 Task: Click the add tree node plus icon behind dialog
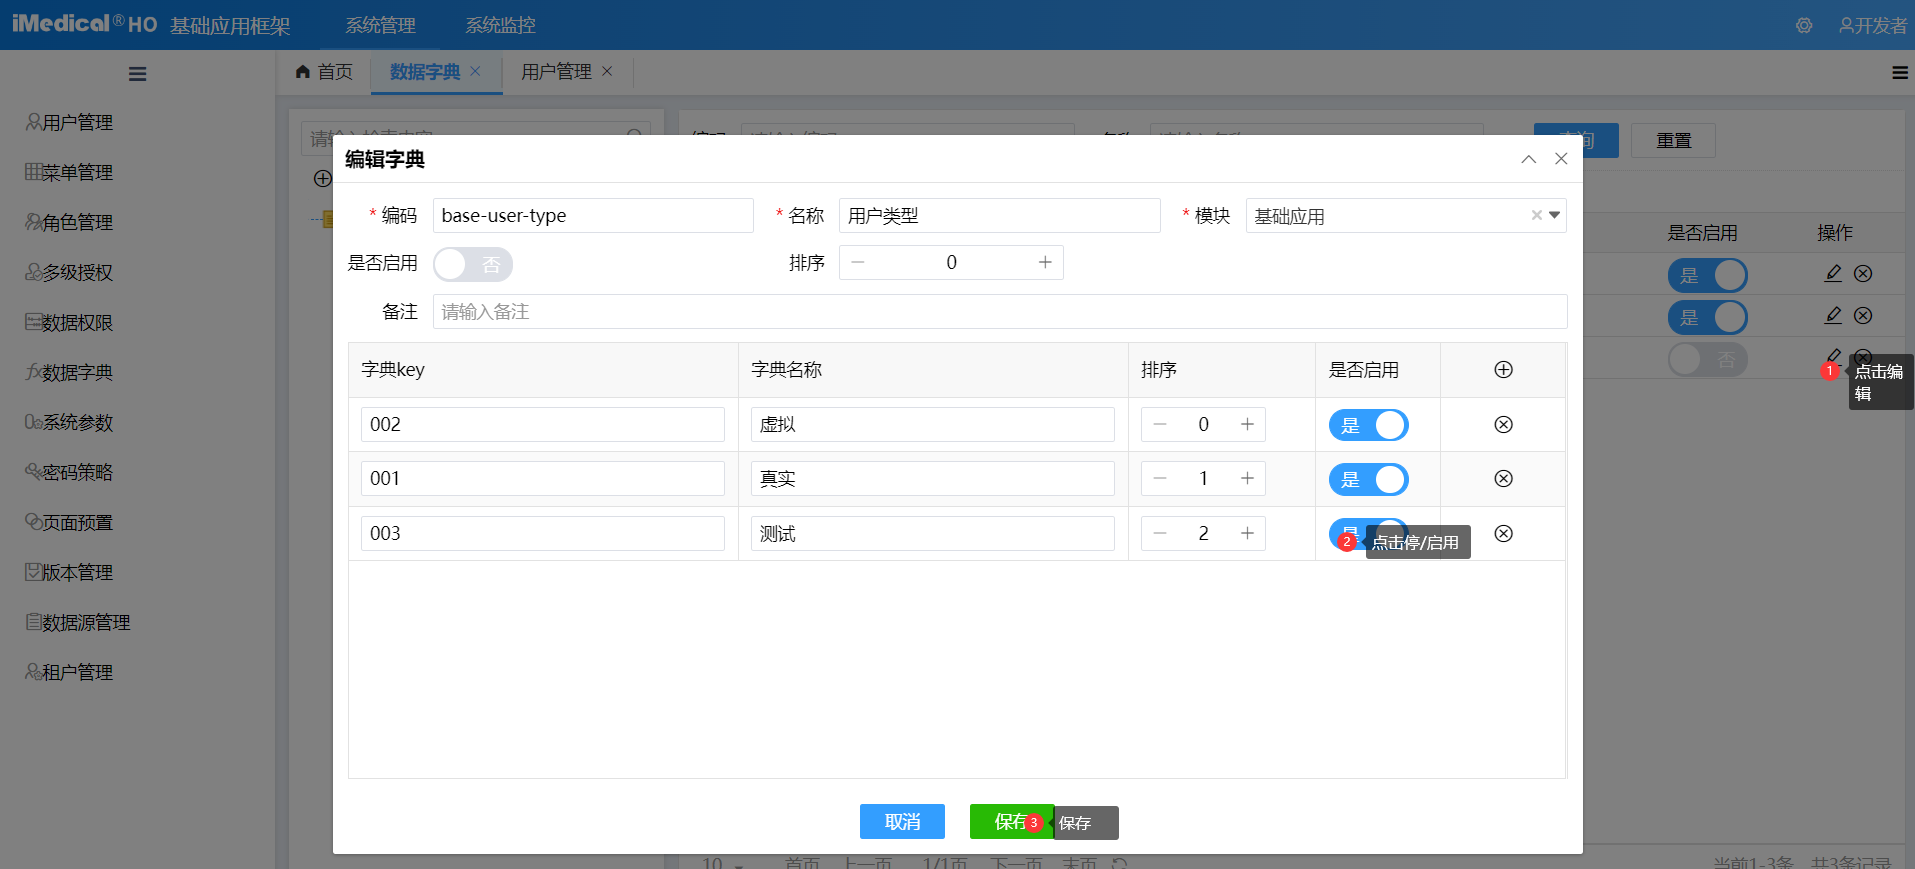click(x=322, y=179)
